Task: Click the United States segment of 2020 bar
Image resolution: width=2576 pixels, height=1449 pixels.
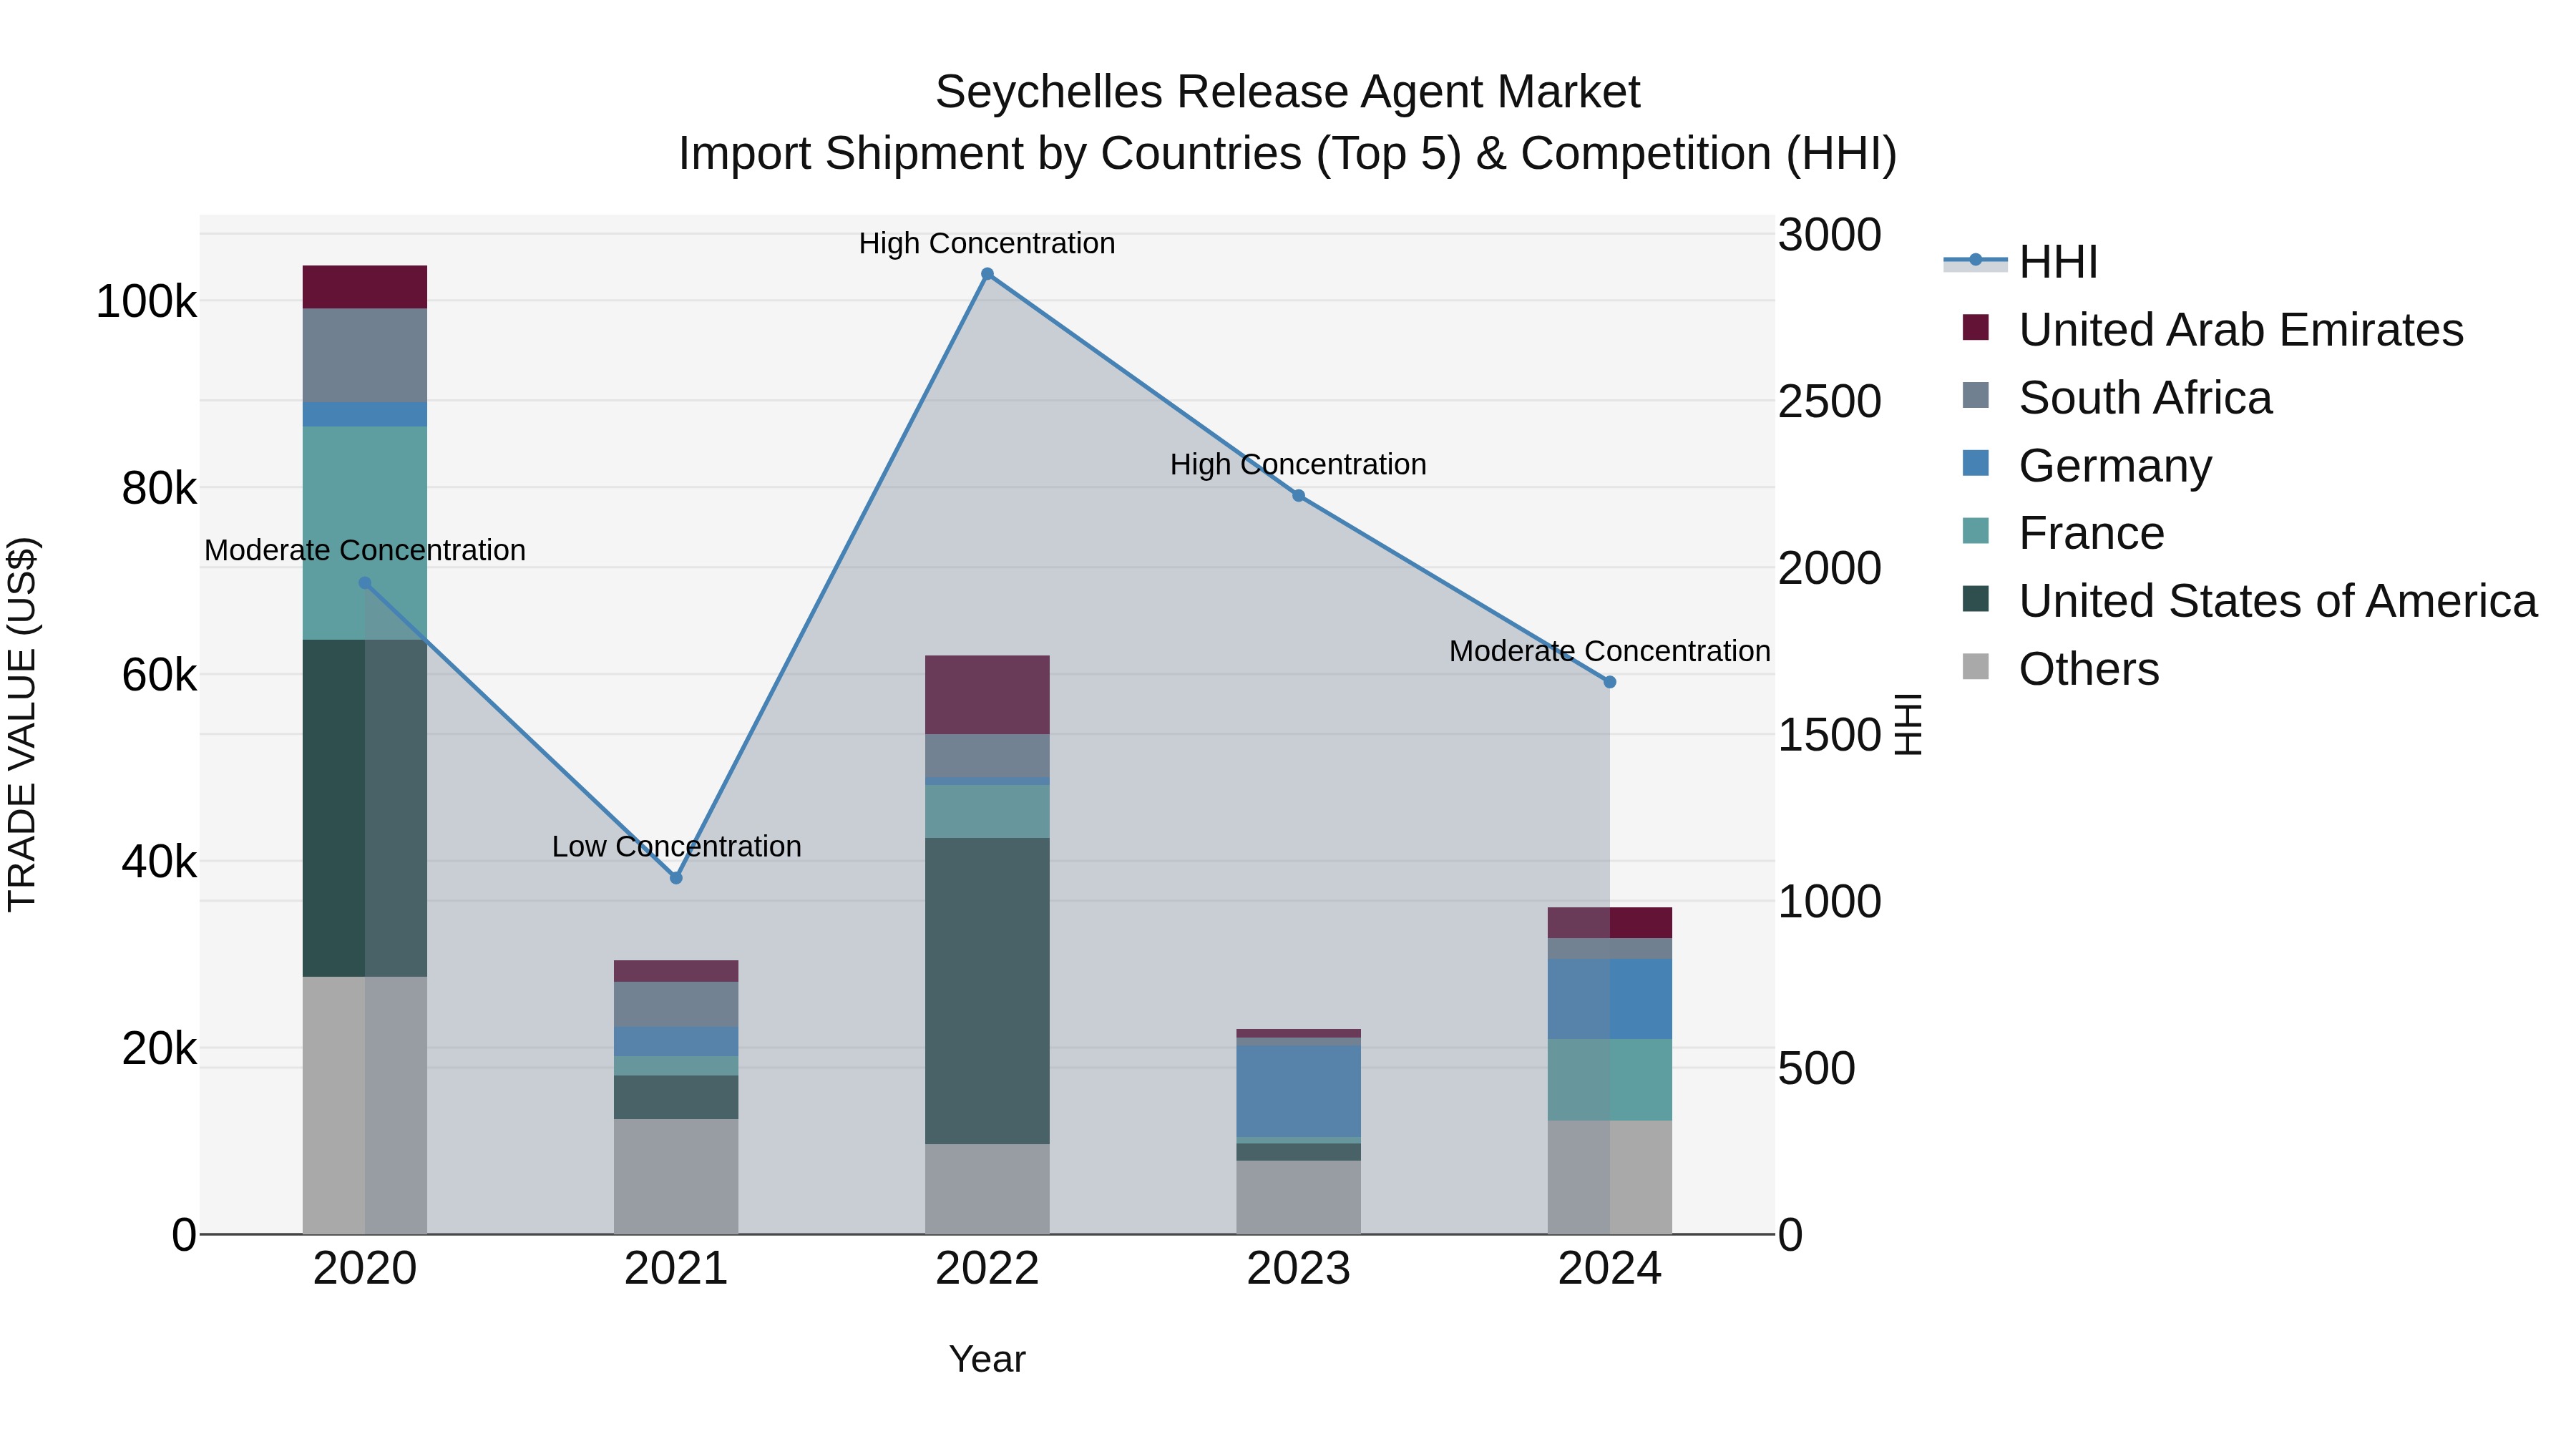Action: [365, 808]
